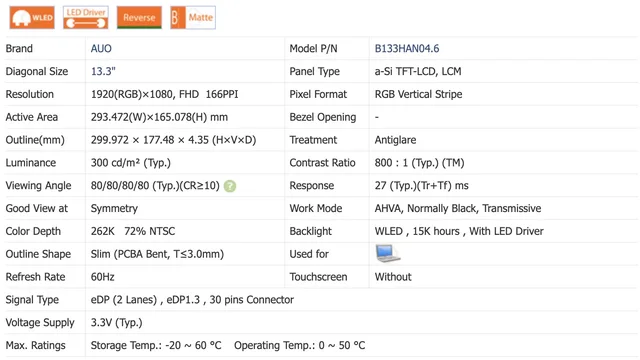
Task: Click the Contrast Ratio 800:1 value
Action: pyautogui.click(x=419, y=163)
